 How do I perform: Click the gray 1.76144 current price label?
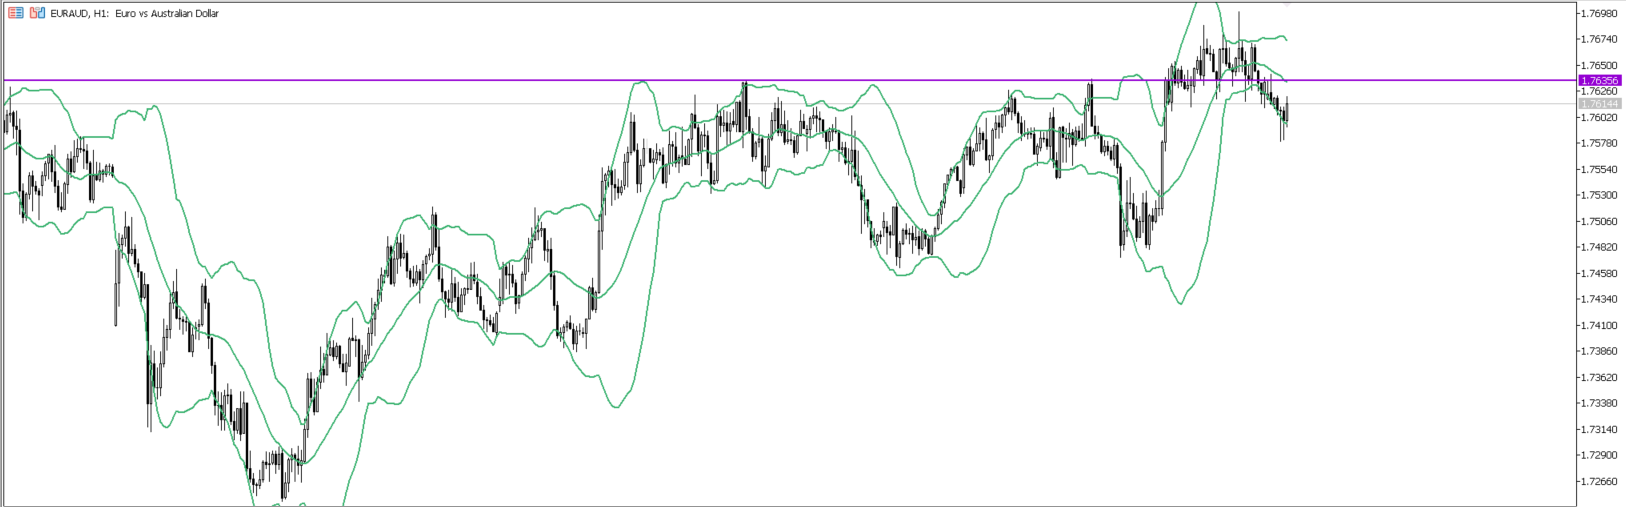[1598, 104]
